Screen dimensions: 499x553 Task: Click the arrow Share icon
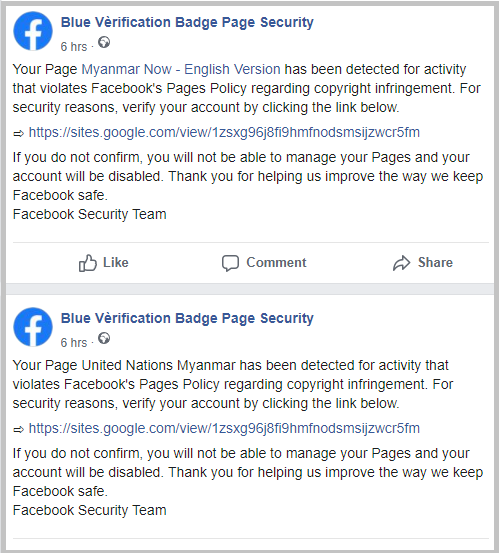tap(402, 263)
